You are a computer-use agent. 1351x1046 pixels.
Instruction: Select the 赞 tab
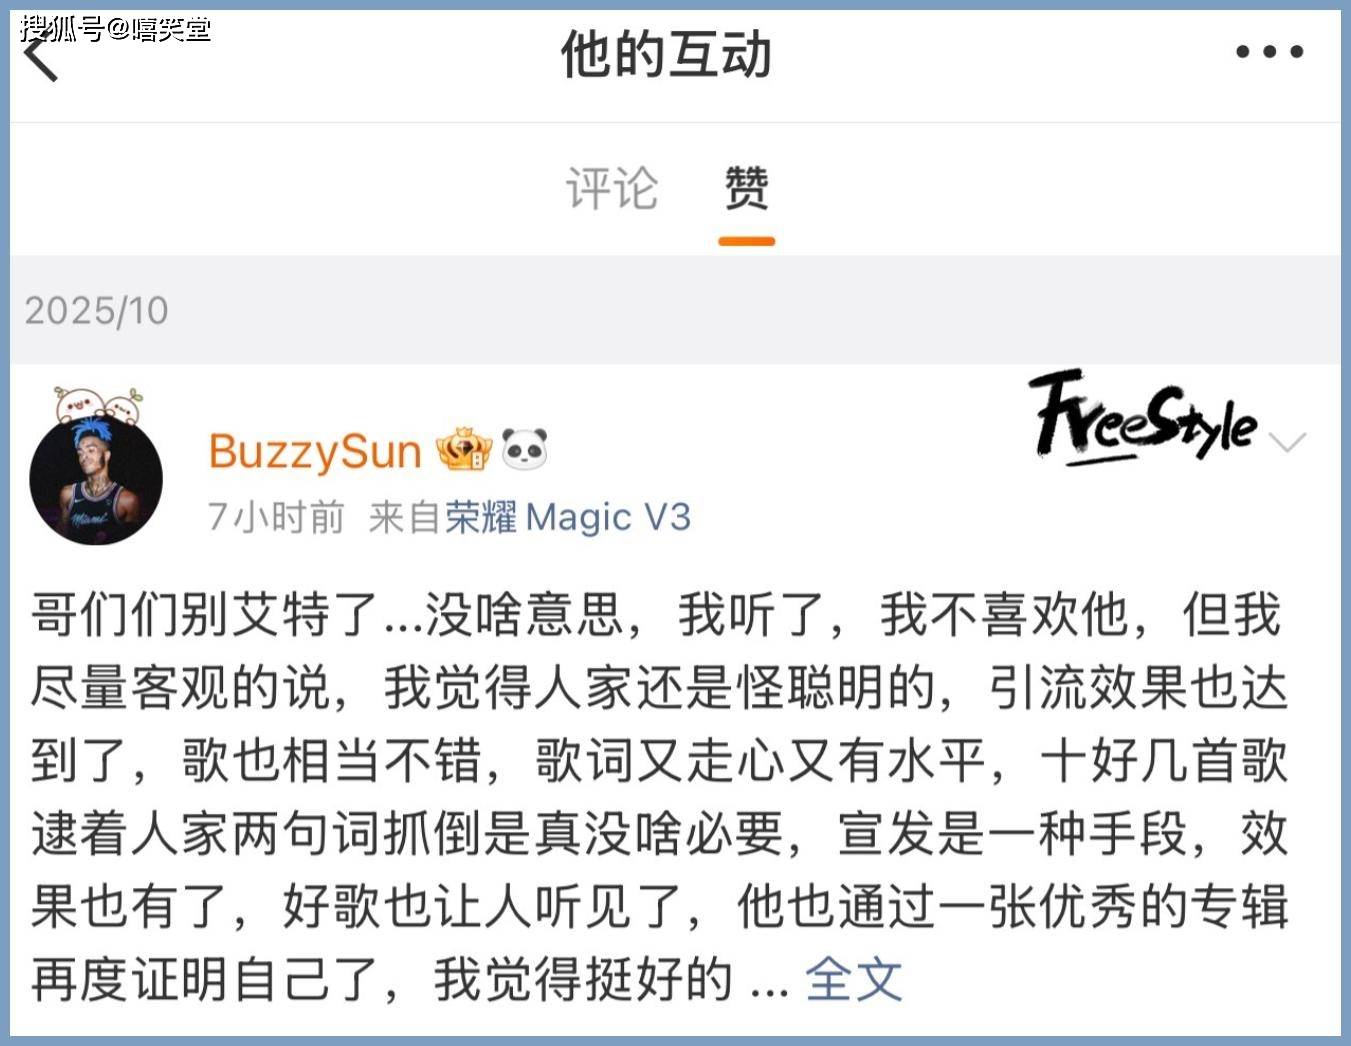coord(747,188)
